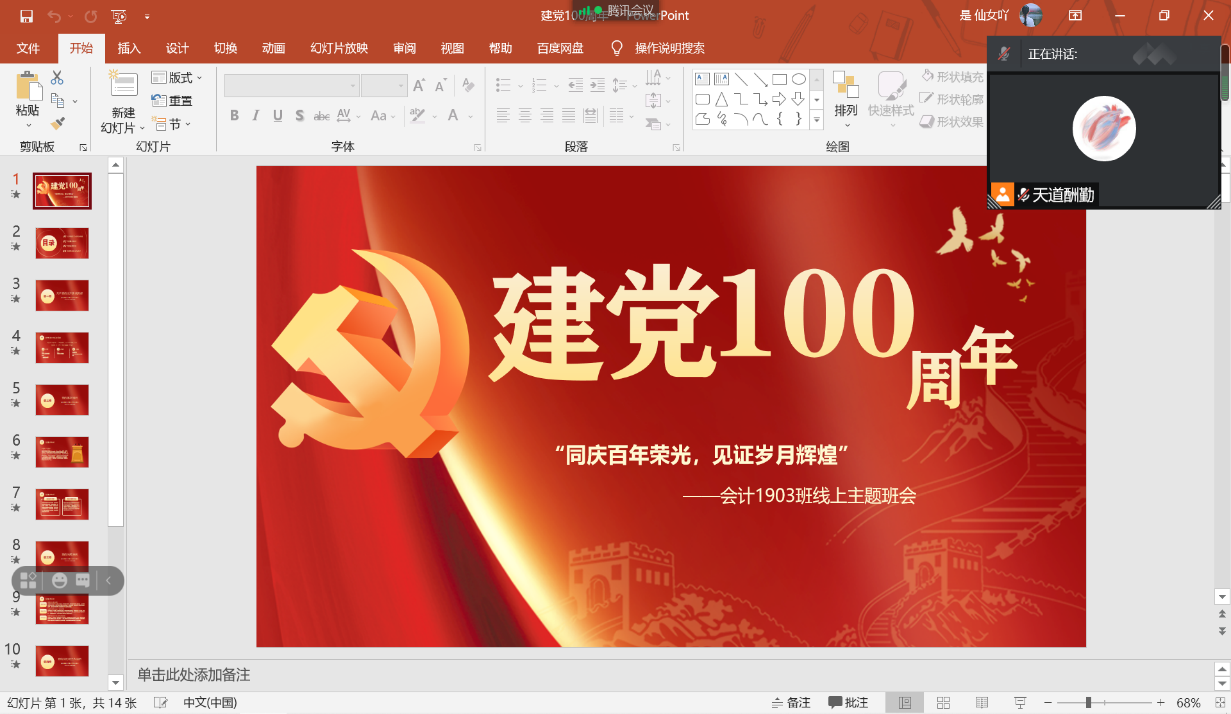
Task: Open Reading View from status bar
Action: 982,703
